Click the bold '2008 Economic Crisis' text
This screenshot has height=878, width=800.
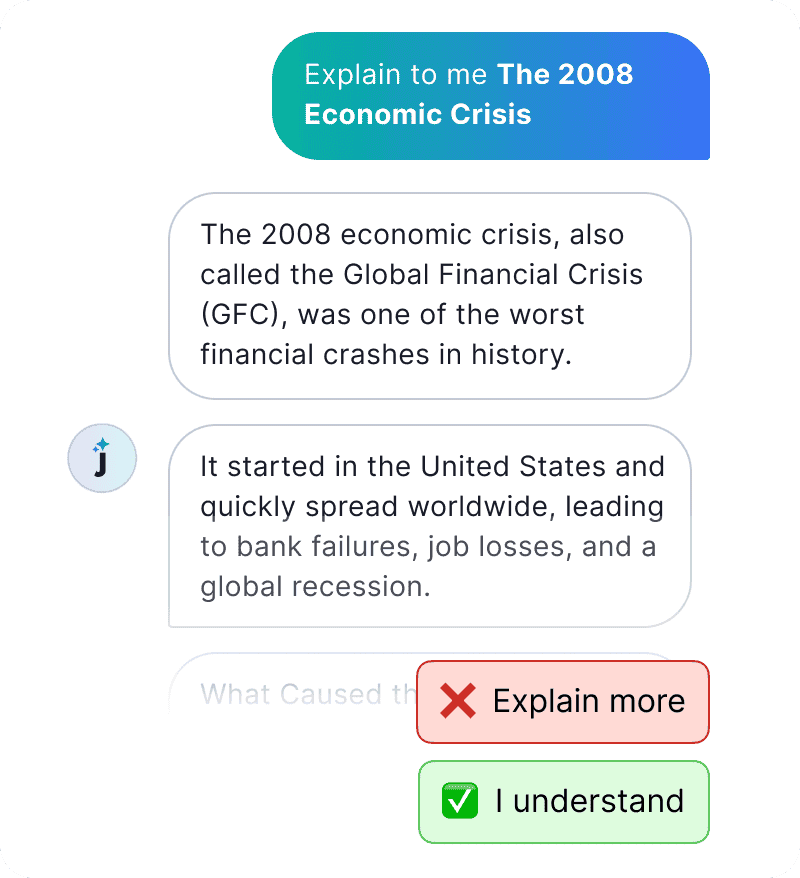tap(469, 94)
